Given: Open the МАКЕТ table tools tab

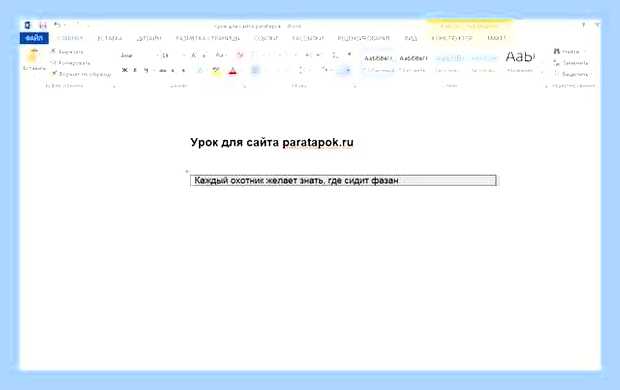Looking at the screenshot, I should click(496, 38).
